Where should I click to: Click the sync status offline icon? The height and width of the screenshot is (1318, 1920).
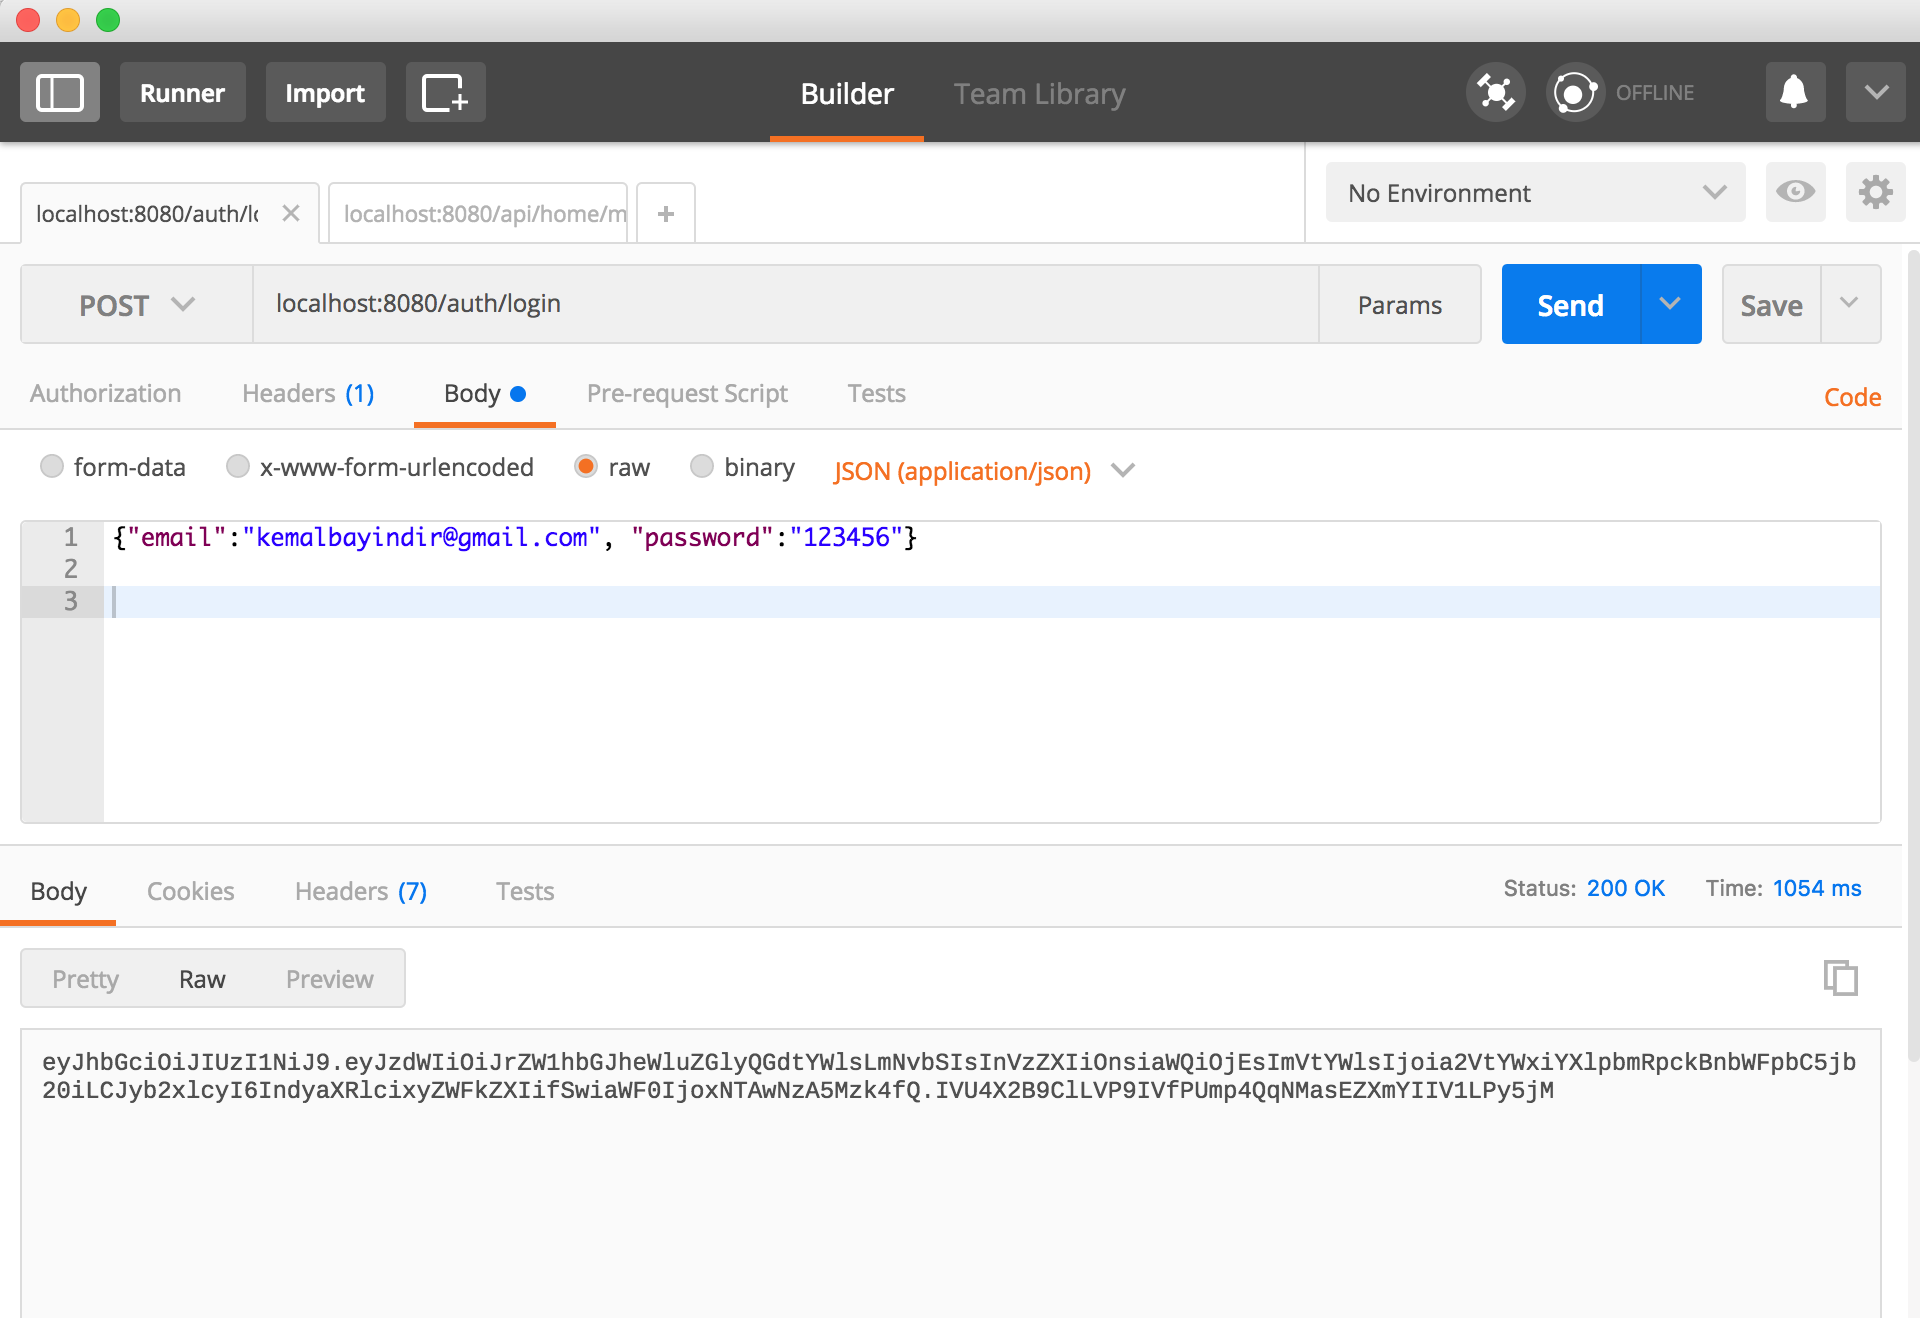pyautogui.click(x=1574, y=93)
